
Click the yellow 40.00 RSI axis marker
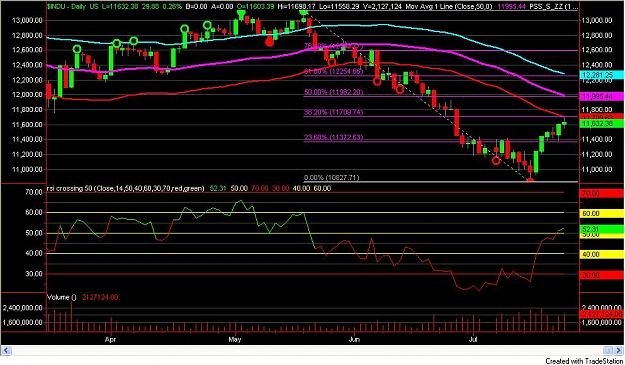[601, 254]
